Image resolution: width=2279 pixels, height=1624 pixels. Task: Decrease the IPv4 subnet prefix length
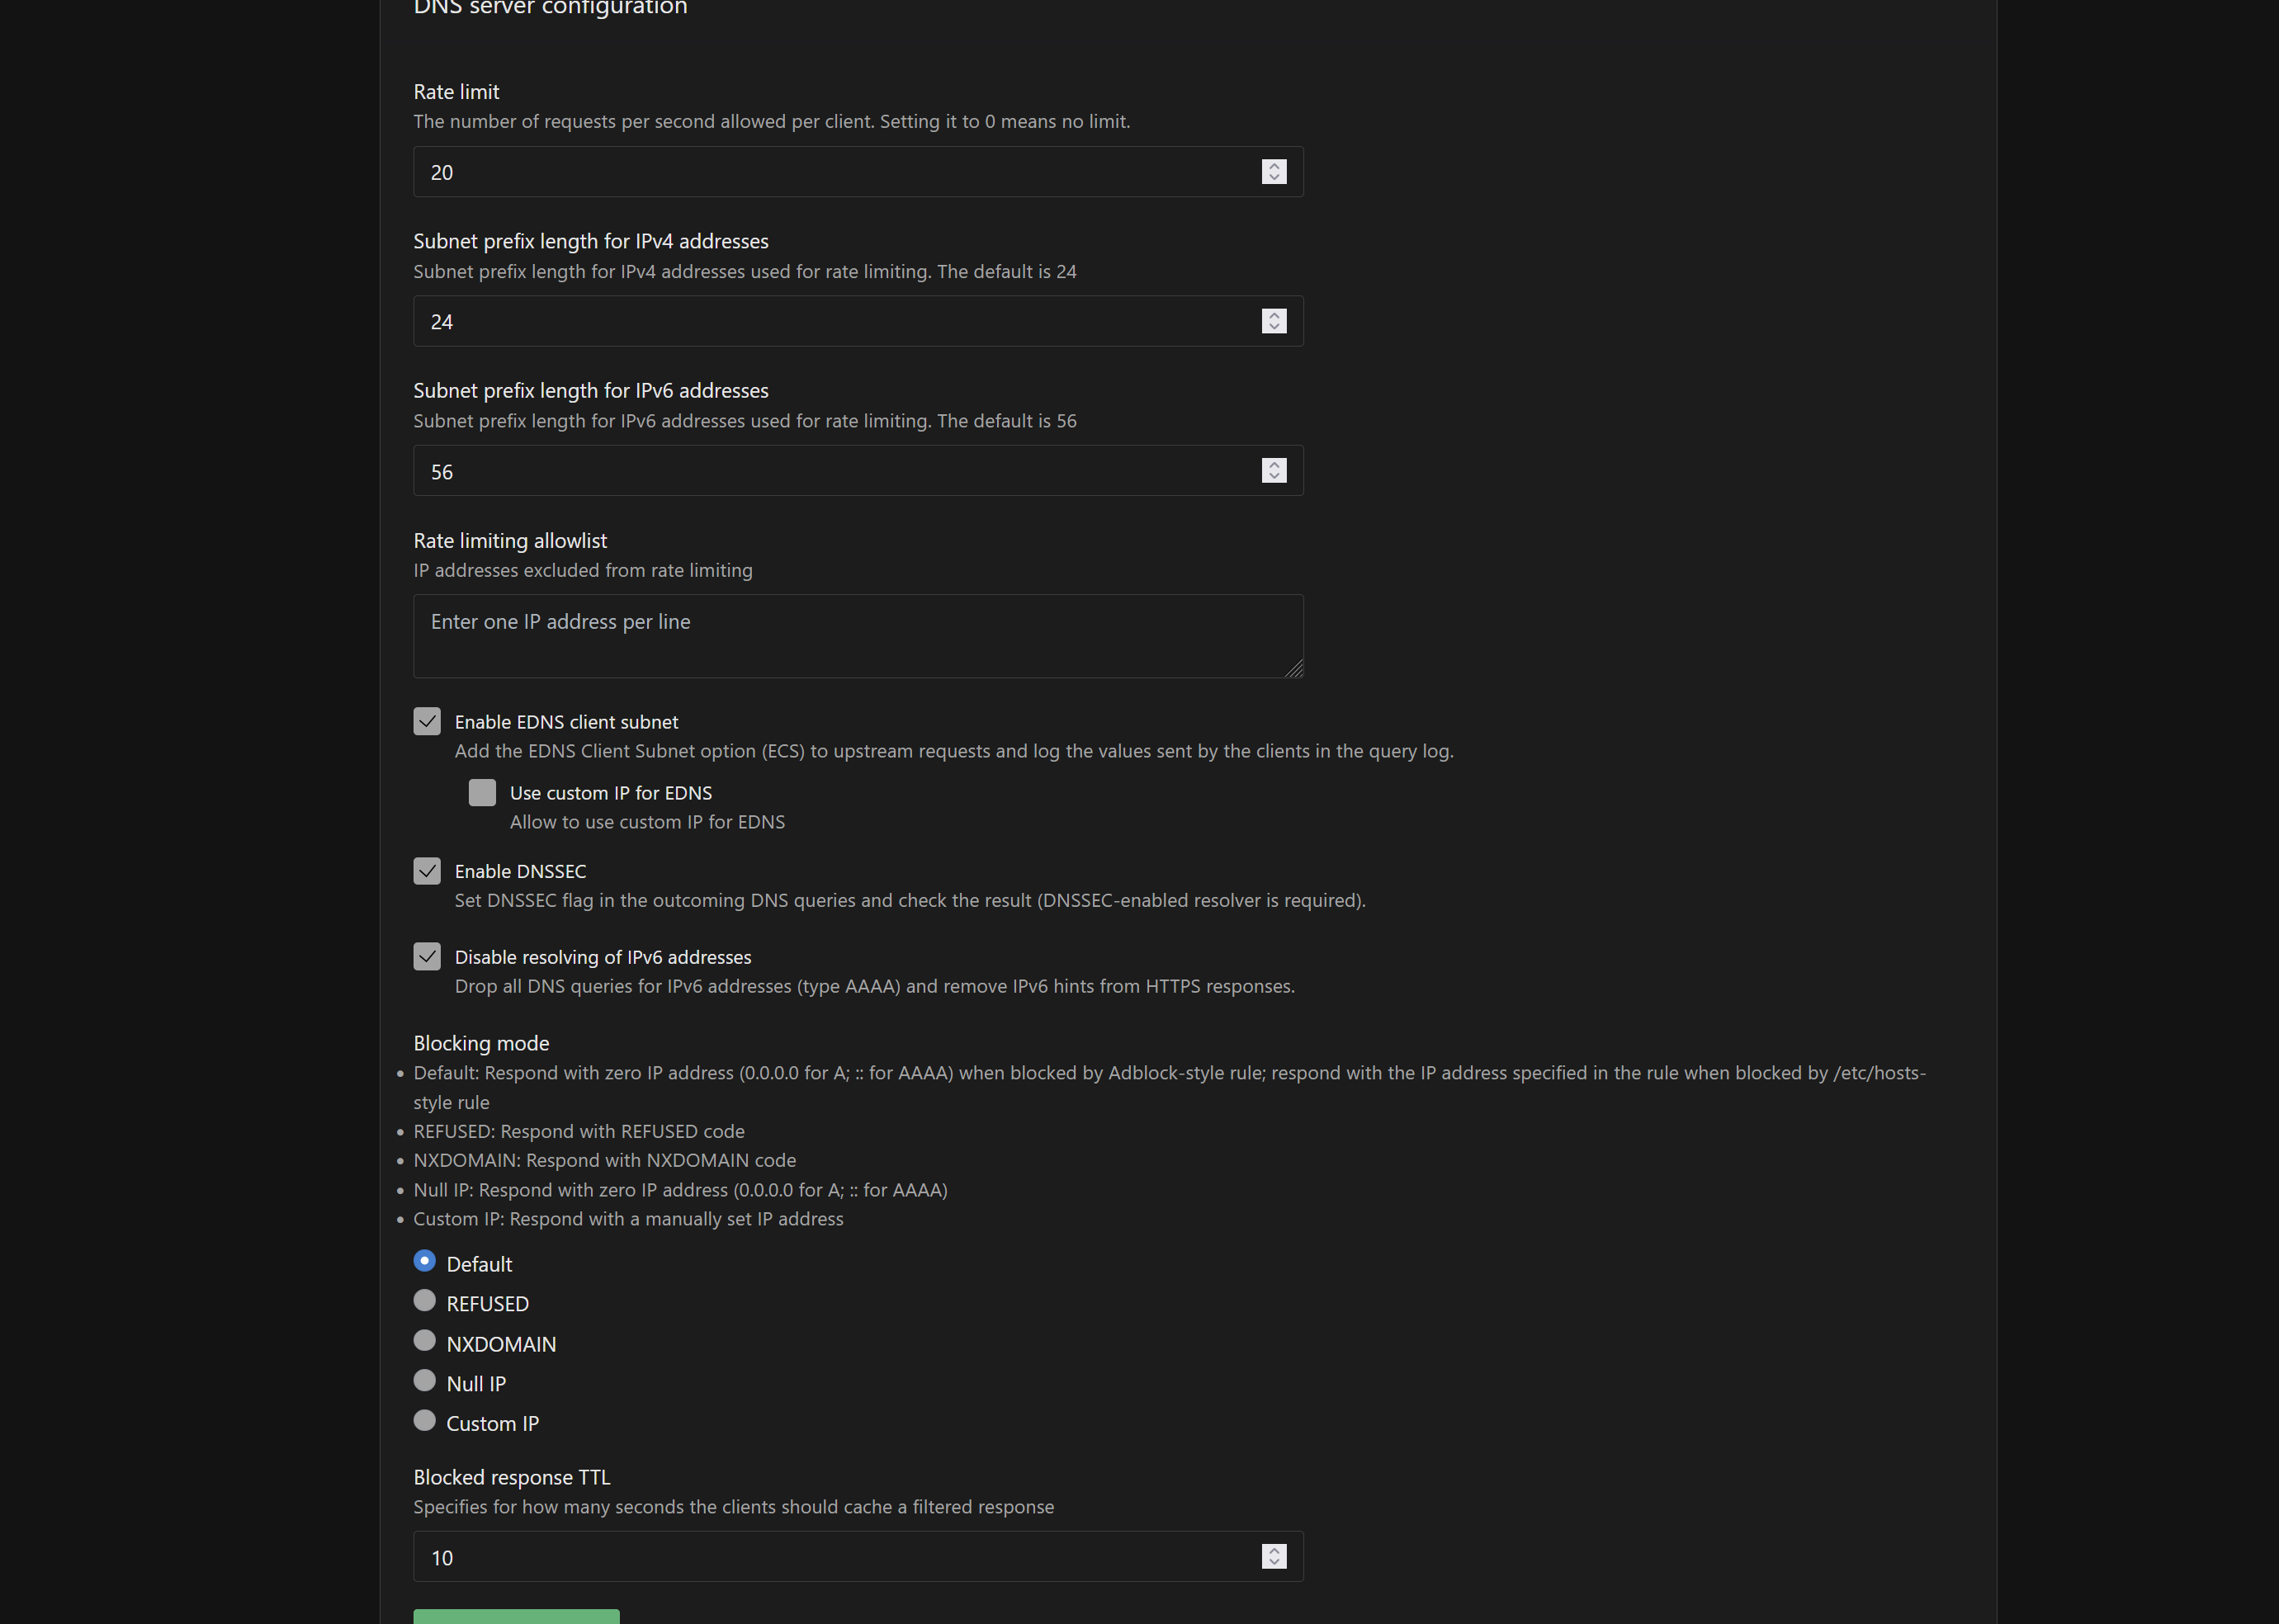pos(1273,327)
